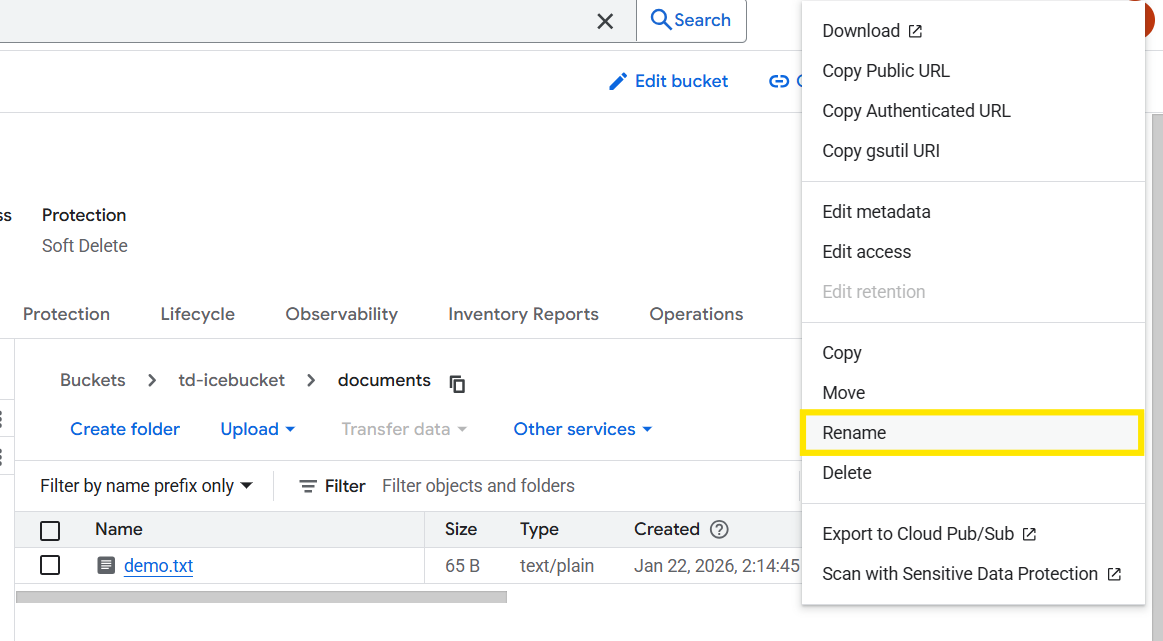Click the Filter list icon
The height and width of the screenshot is (641, 1163).
309,487
